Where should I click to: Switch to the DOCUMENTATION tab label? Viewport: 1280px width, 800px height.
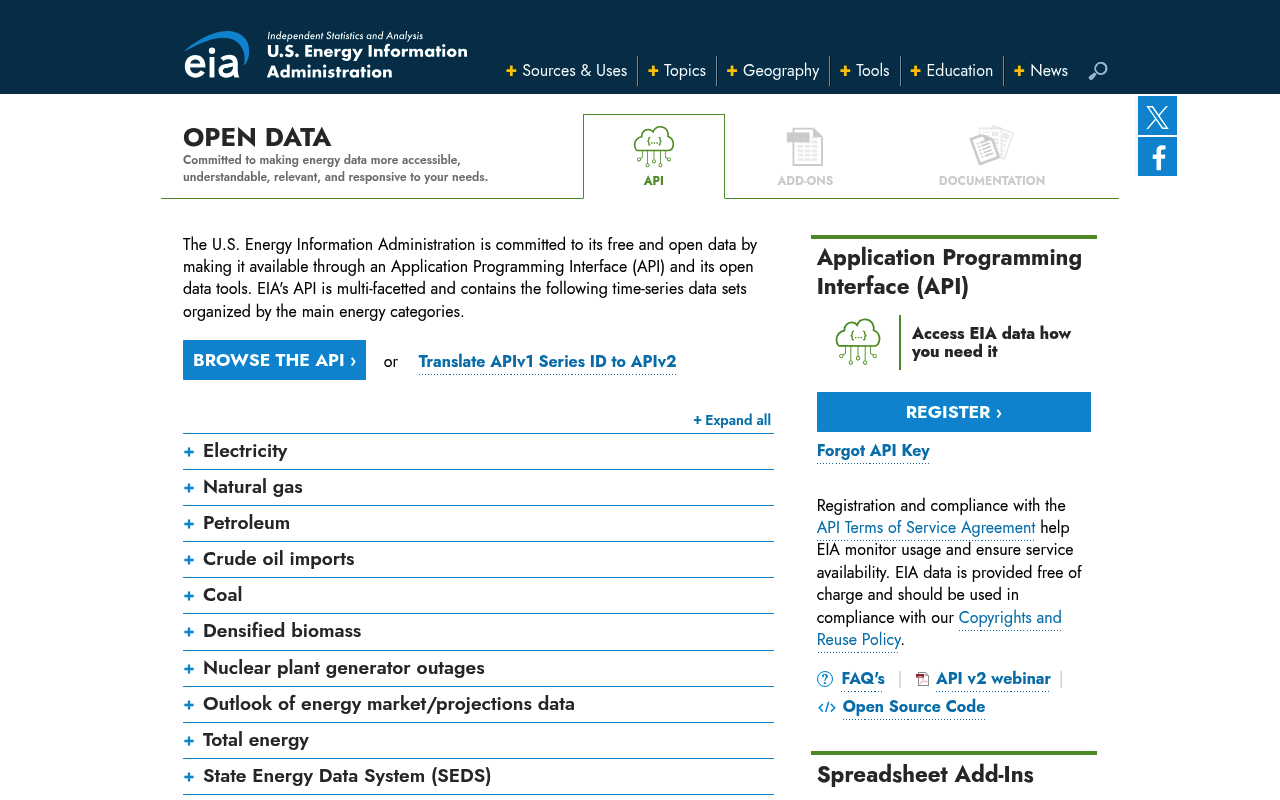[x=992, y=181]
